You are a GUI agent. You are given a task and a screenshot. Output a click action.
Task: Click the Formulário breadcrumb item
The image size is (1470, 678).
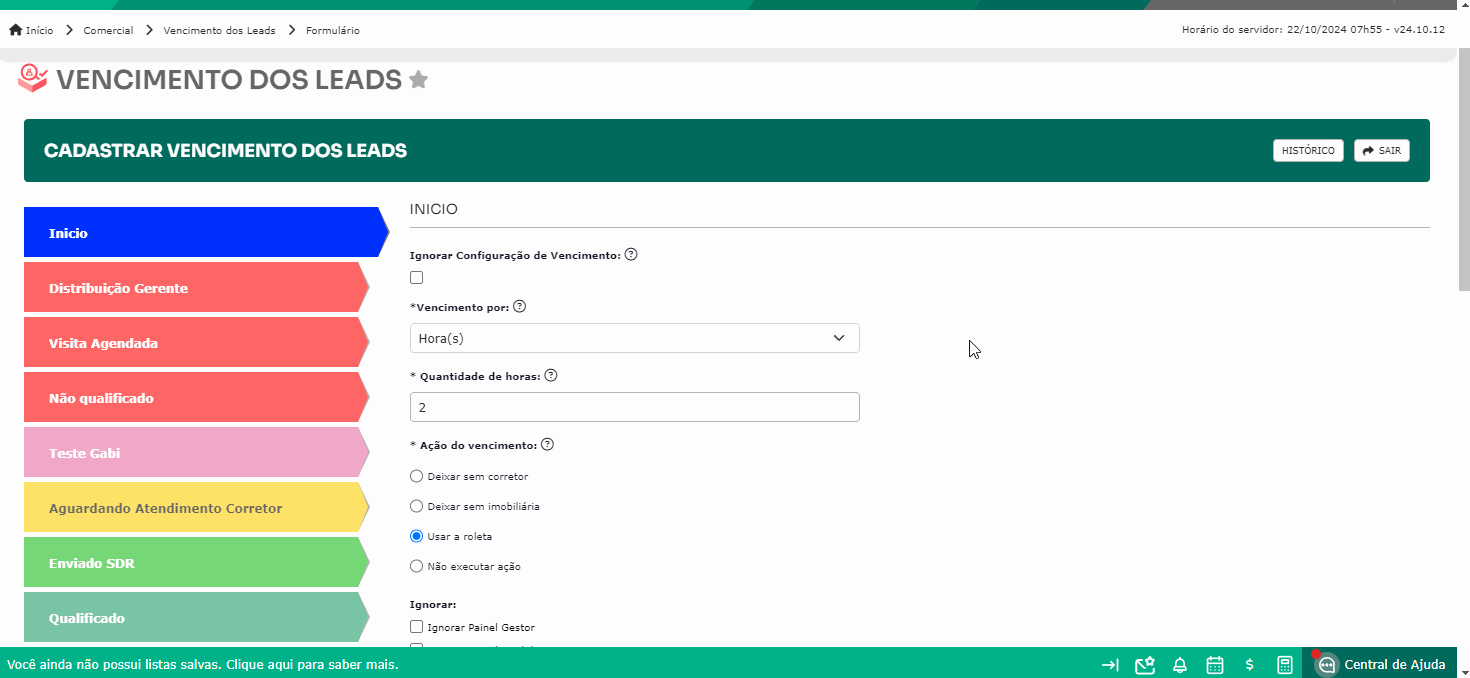point(333,31)
